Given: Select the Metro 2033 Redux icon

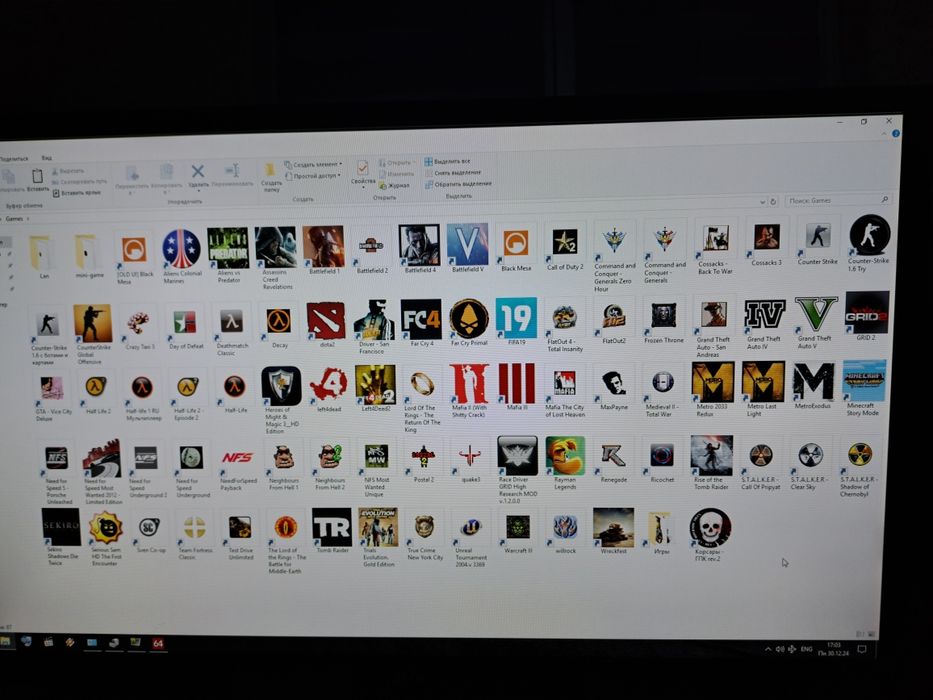Looking at the screenshot, I should coord(712,382).
